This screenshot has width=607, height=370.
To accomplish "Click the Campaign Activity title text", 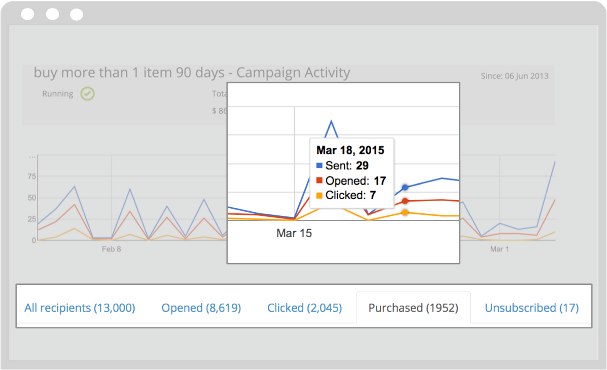I will click(192, 73).
